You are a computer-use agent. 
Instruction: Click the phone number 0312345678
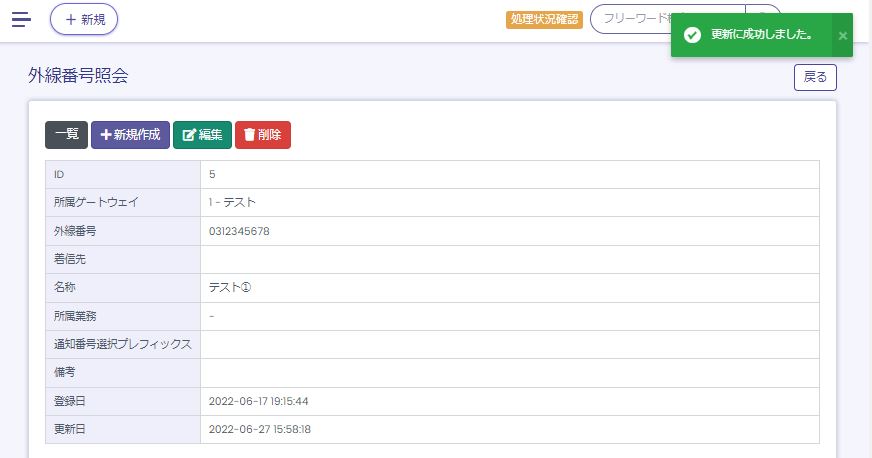(239, 231)
